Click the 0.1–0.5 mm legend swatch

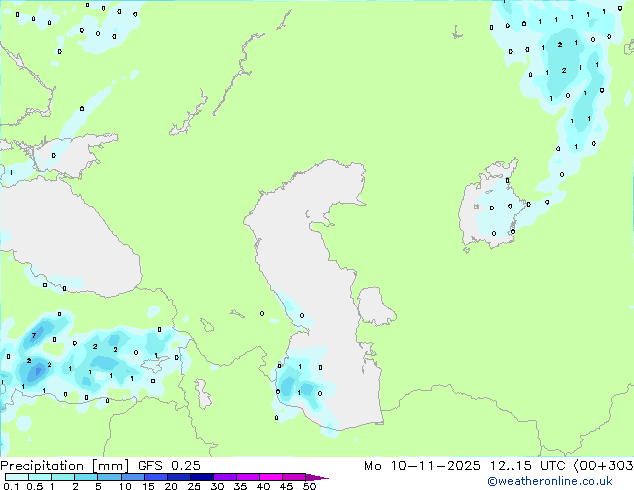(x=17, y=477)
